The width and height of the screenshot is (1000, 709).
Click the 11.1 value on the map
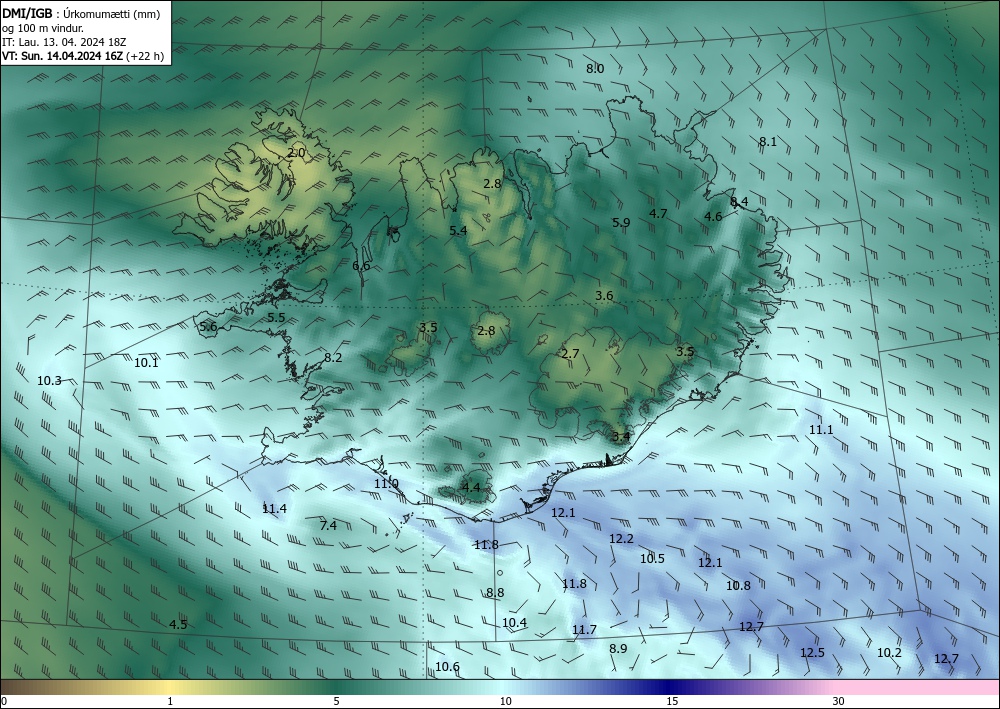point(821,430)
